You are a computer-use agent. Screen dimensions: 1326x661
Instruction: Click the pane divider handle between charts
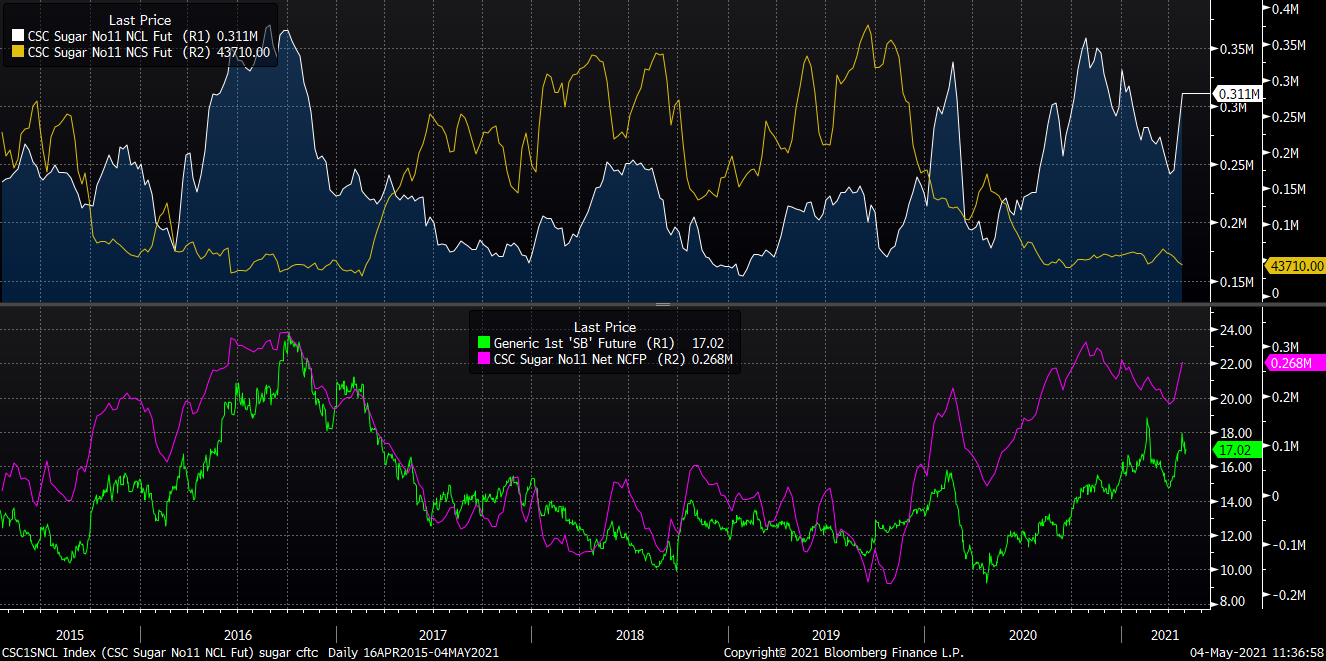[661, 304]
